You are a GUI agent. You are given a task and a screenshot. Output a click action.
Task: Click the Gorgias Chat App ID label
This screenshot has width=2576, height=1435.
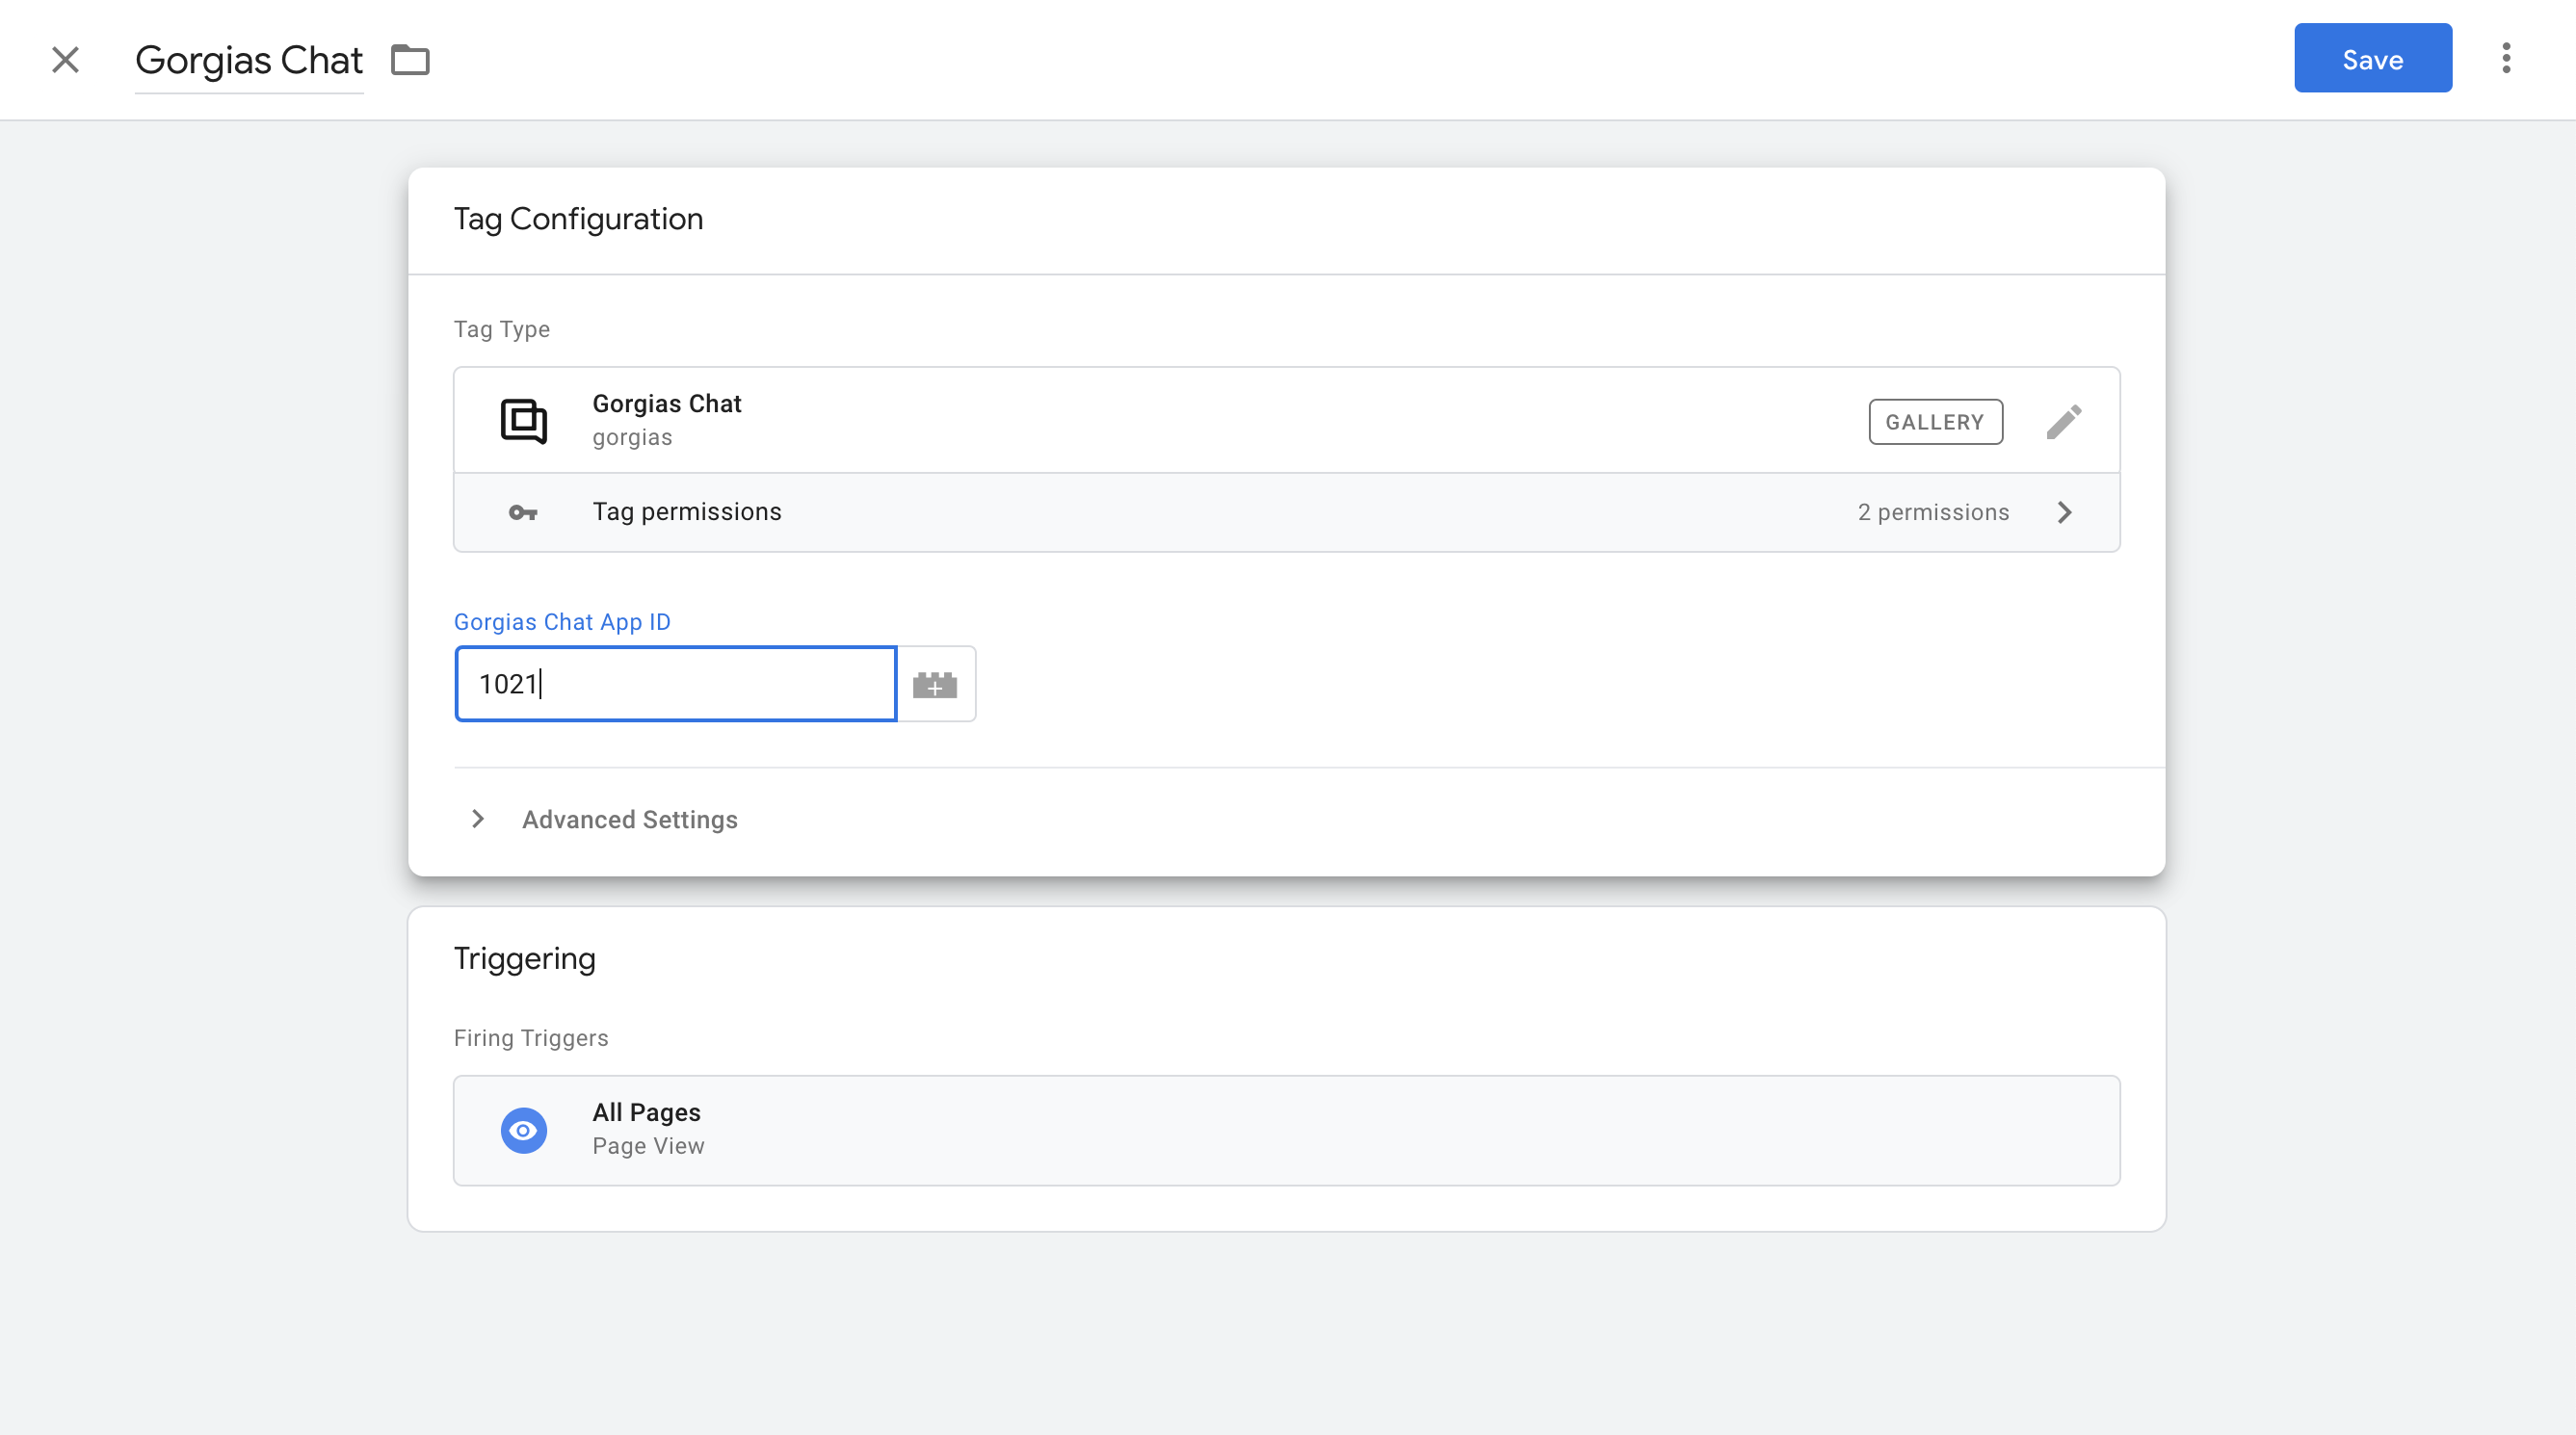tap(562, 621)
